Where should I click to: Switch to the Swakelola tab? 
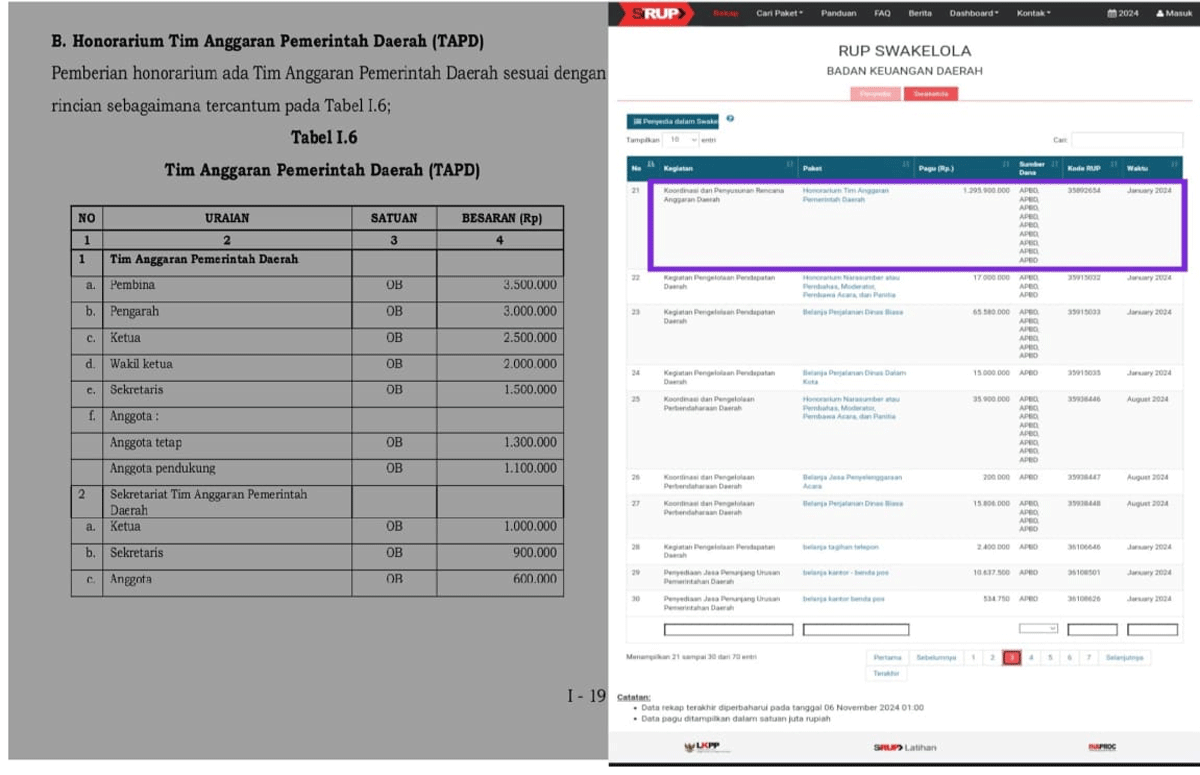pyautogui.click(x=931, y=93)
